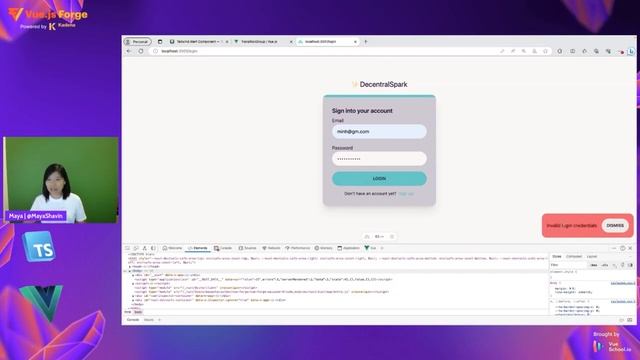Open the Sources tab in DevTools
Image resolution: width=640 pixels, height=360 pixels.
click(x=247, y=248)
